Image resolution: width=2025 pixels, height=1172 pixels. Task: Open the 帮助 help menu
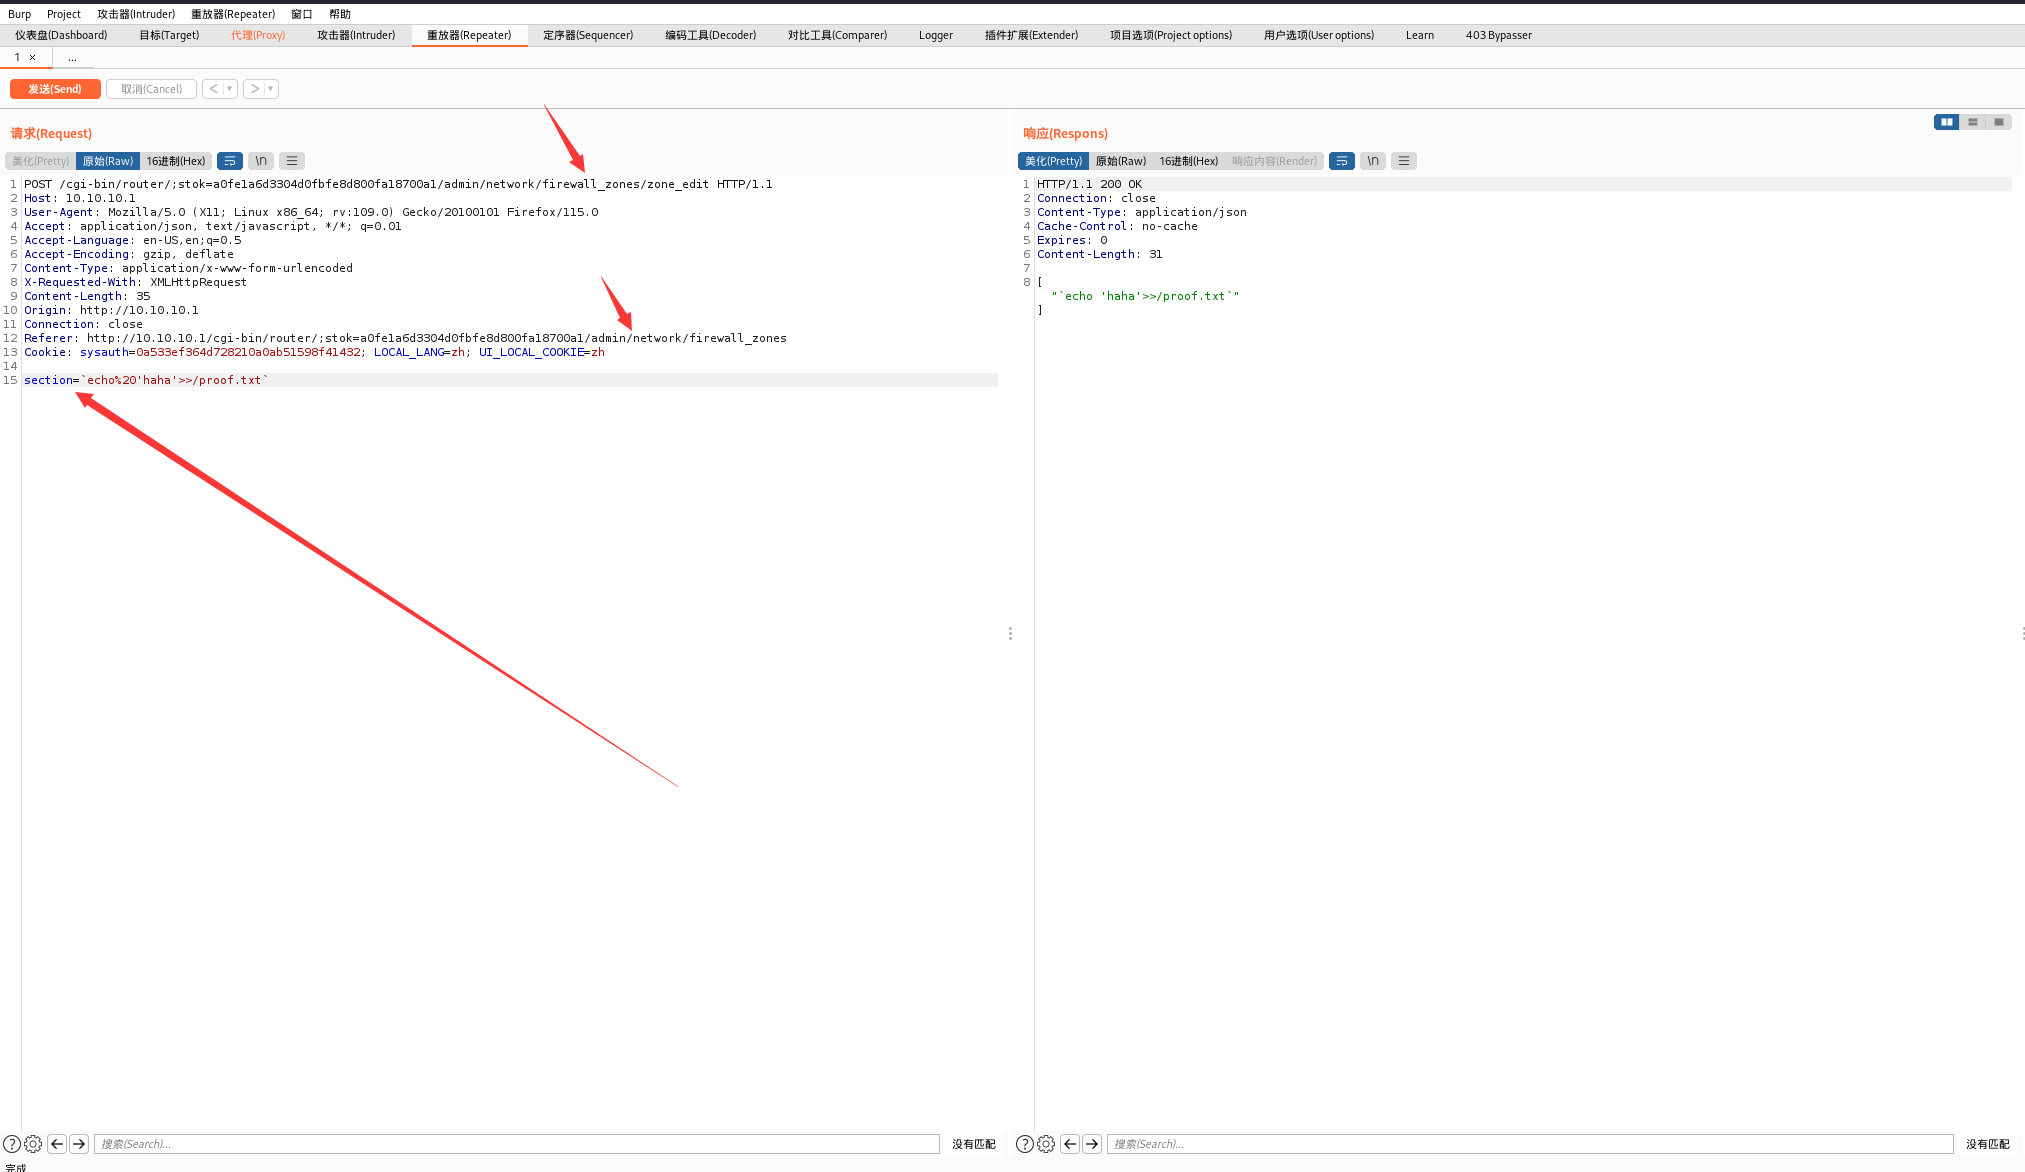coord(340,14)
